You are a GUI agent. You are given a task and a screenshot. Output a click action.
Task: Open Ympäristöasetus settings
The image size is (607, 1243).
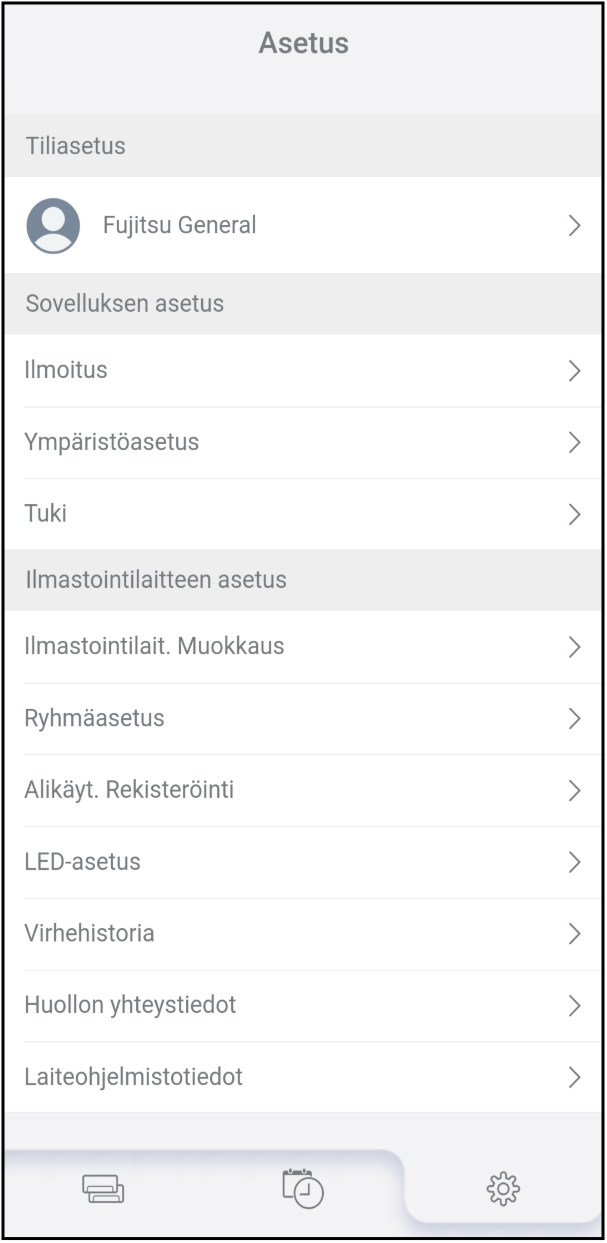pyautogui.click(x=303, y=443)
